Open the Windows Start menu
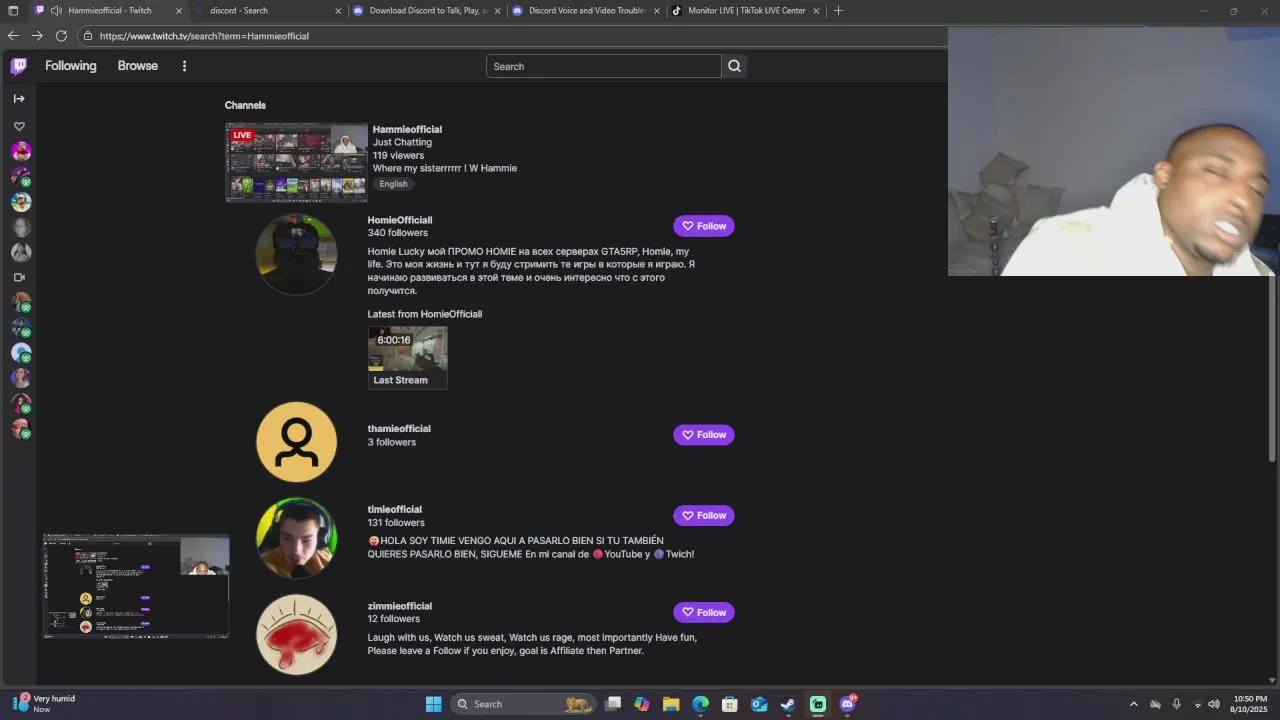Image resolution: width=1280 pixels, height=720 pixels. pos(433,704)
